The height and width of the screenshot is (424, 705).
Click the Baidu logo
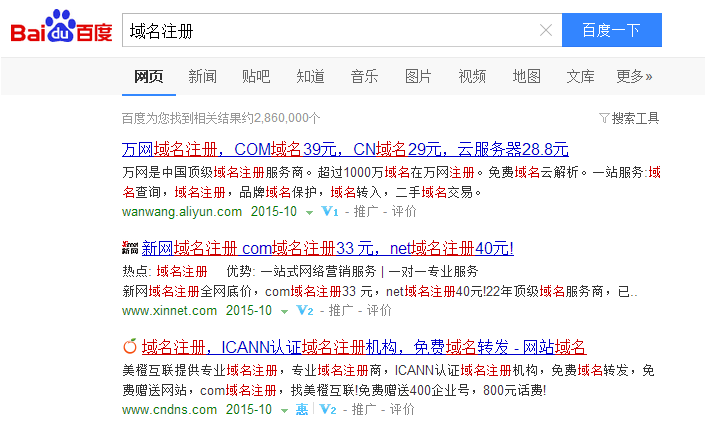[62, 27]
